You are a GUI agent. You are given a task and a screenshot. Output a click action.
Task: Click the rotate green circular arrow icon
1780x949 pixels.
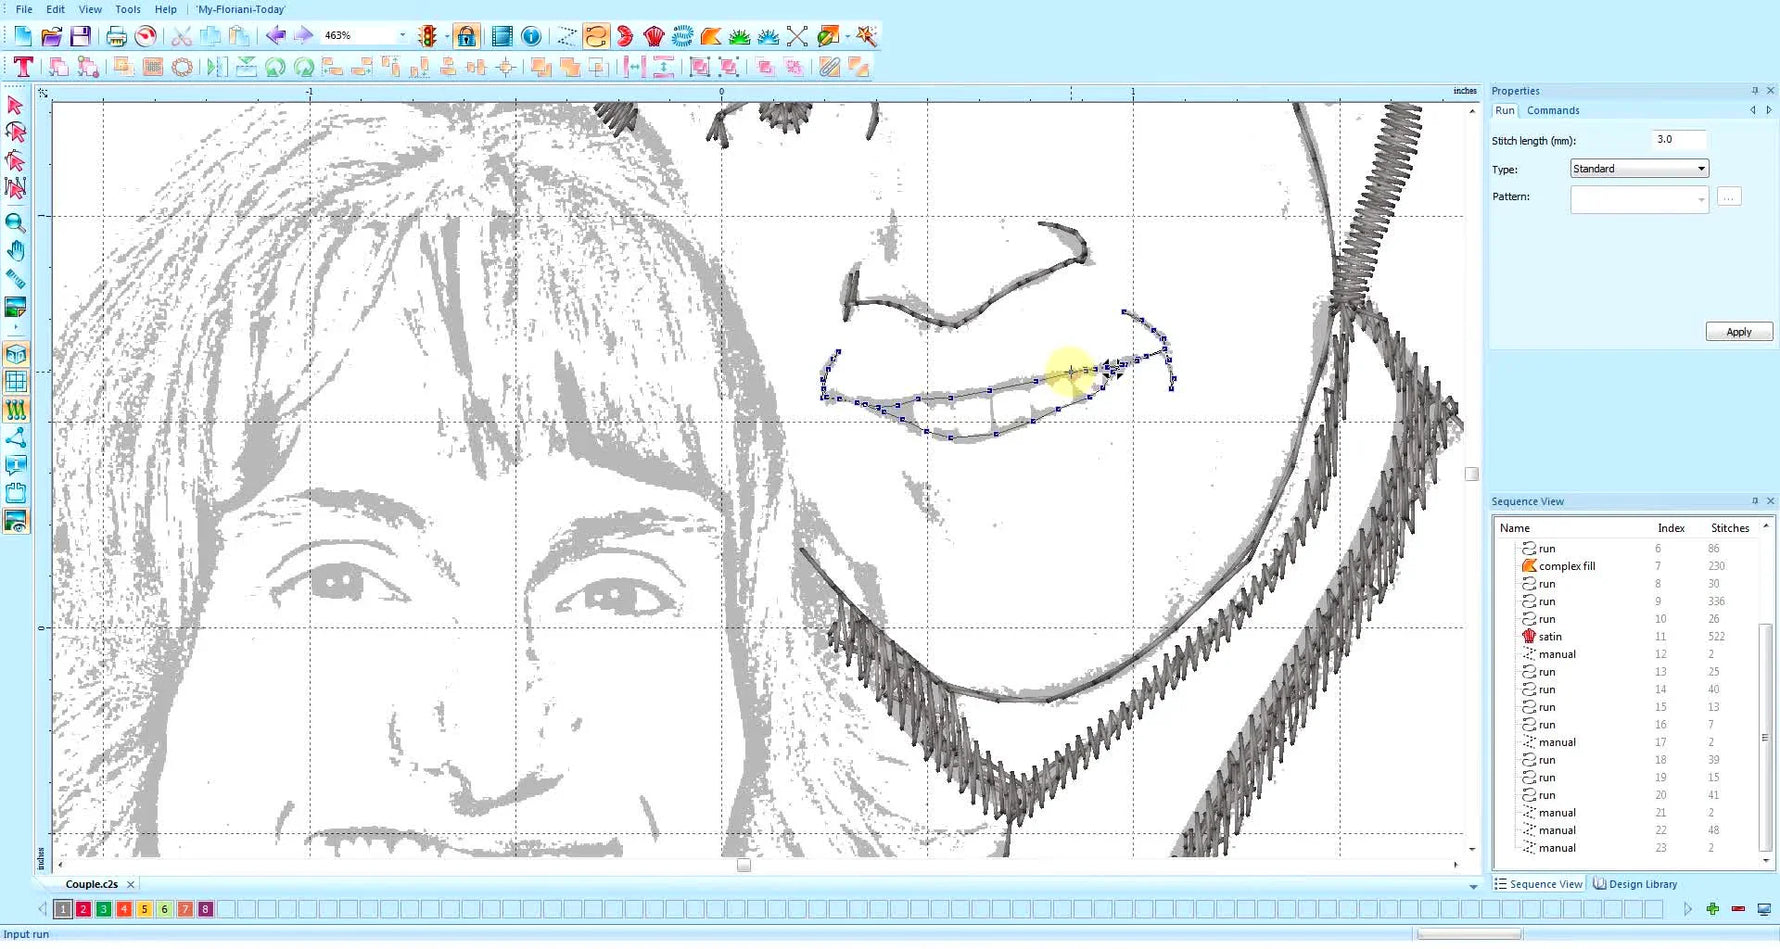275,67
